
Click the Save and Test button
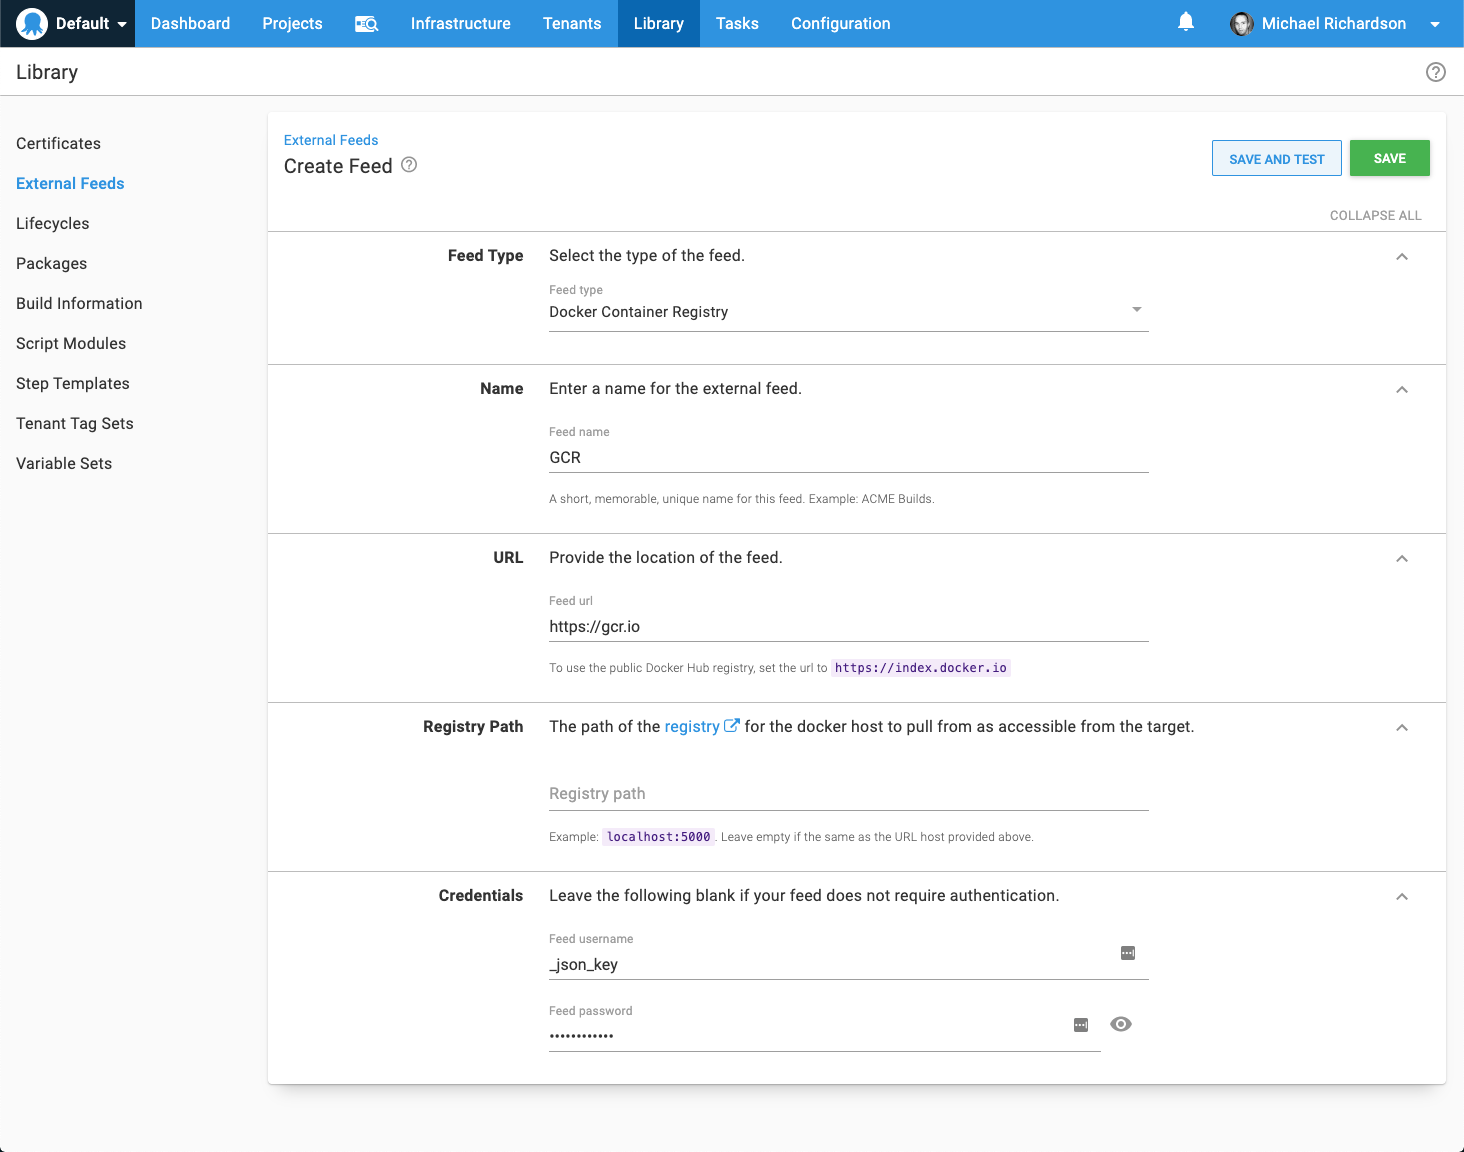click(x=1276, y=159)
